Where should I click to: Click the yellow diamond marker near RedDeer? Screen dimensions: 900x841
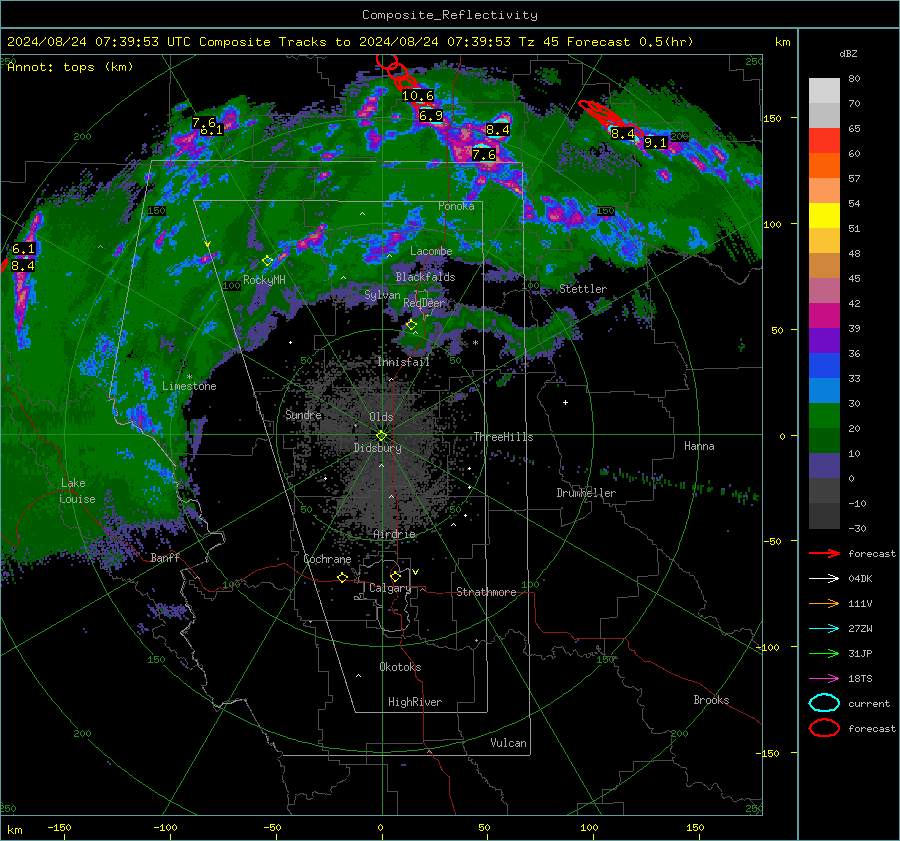click(411, 325)
